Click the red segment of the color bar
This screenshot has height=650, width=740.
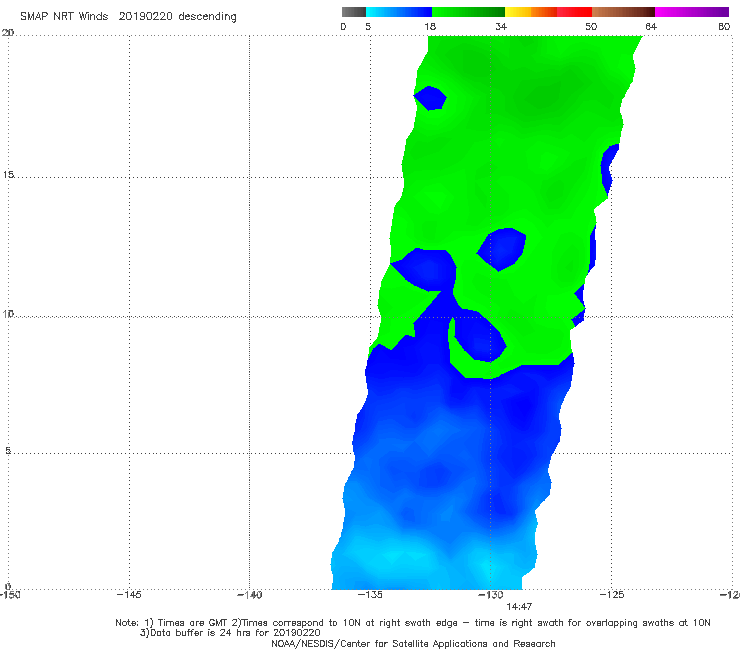coord(574,12)
